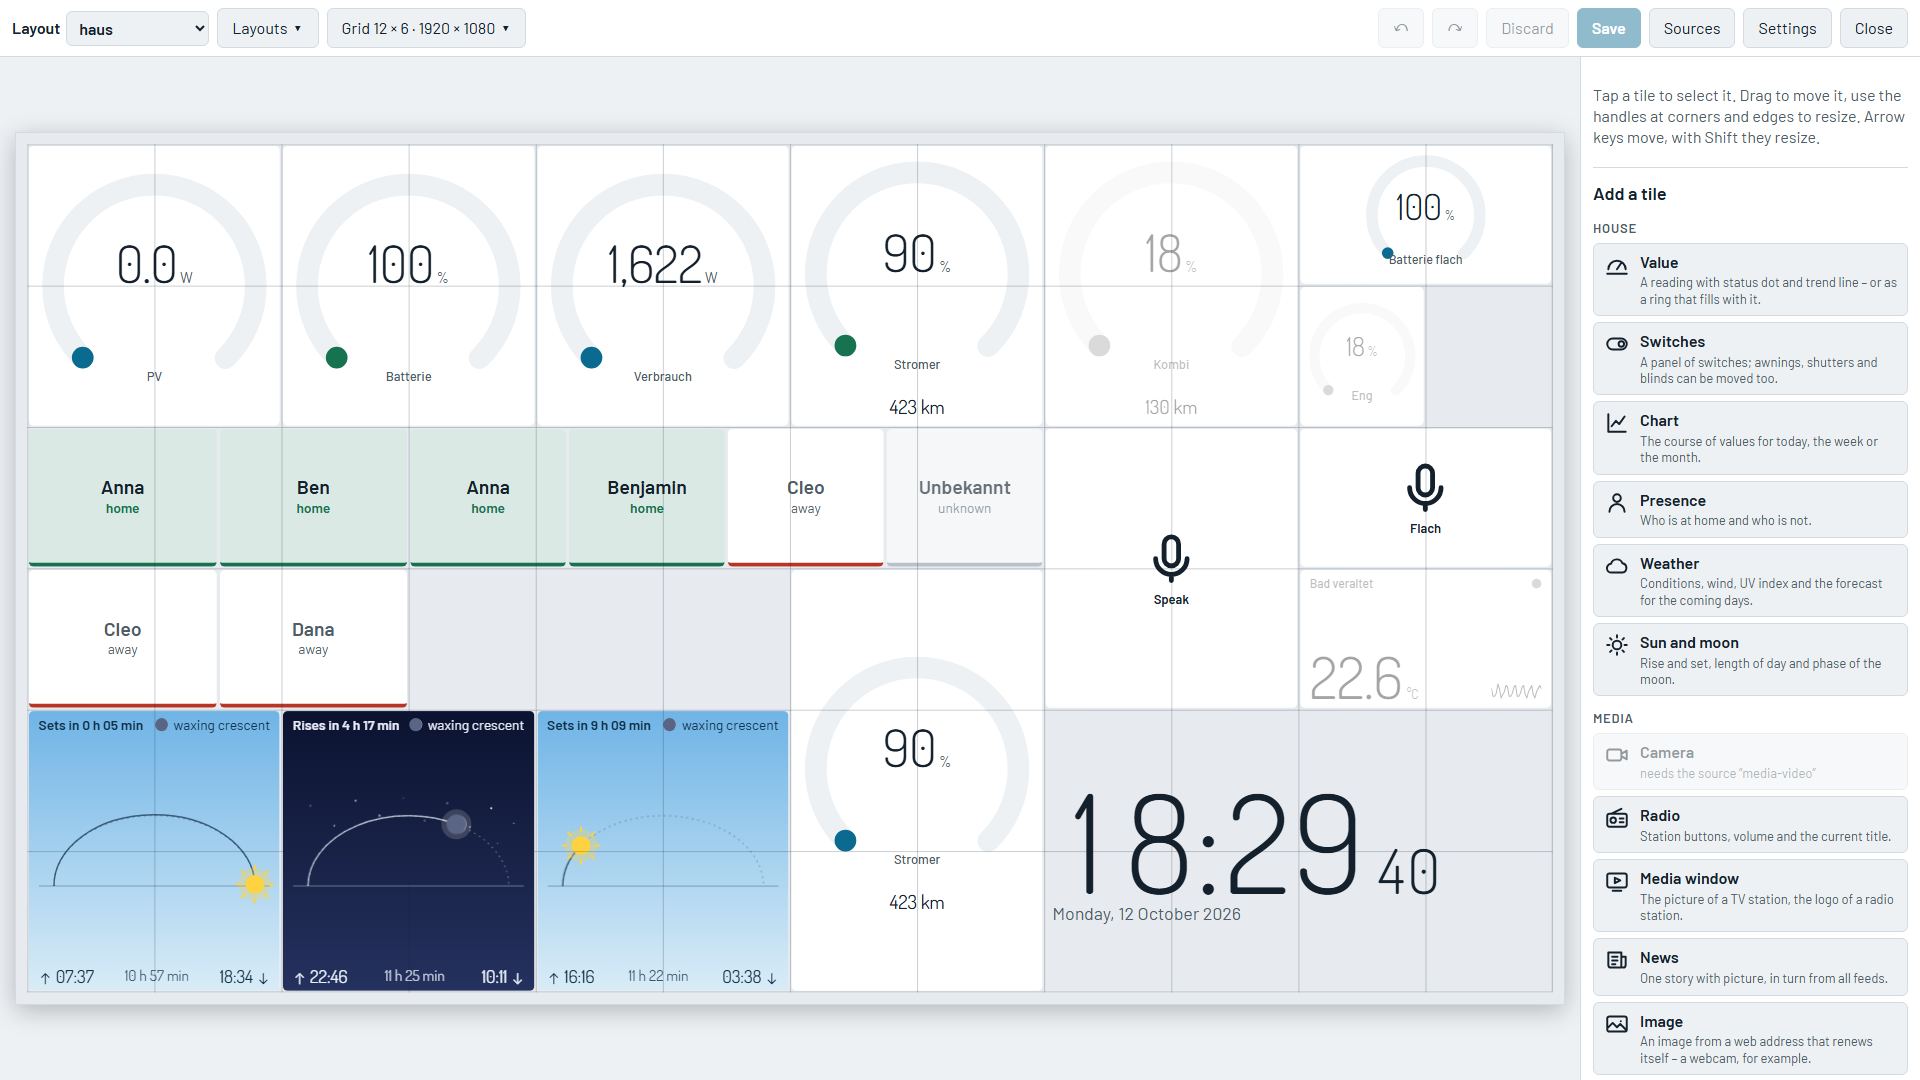Open the Settings panel
This screenshot has width=1920, height=1080.
1787,28
